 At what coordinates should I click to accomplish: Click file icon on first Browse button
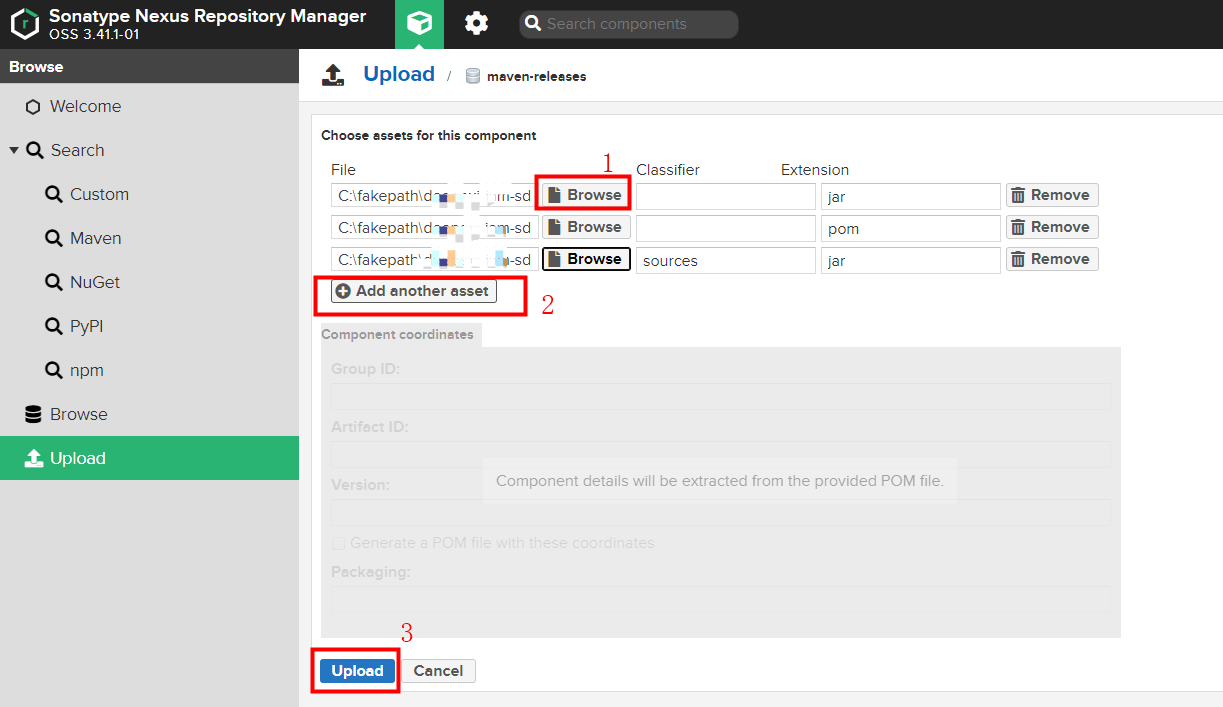[x=555, y=195]
